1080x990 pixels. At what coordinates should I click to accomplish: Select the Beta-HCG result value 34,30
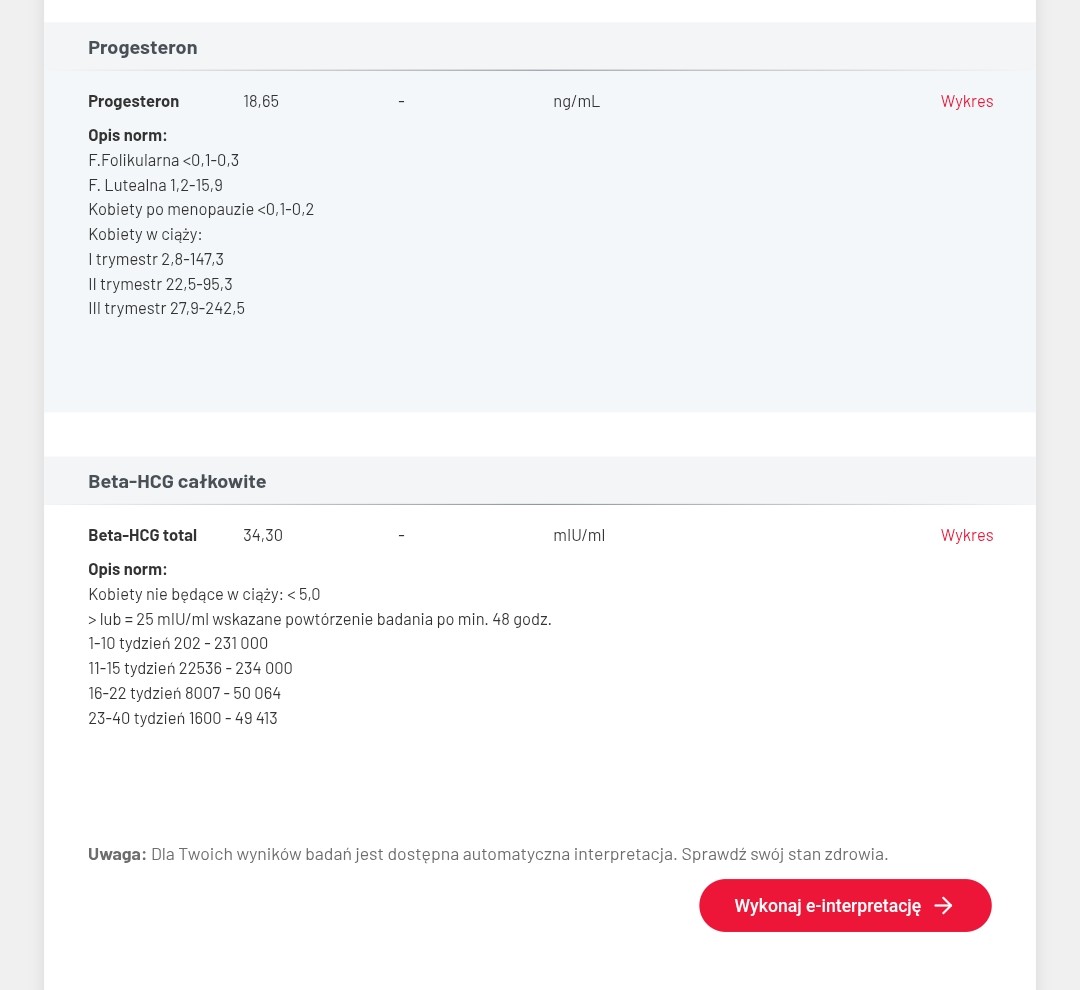263,535
